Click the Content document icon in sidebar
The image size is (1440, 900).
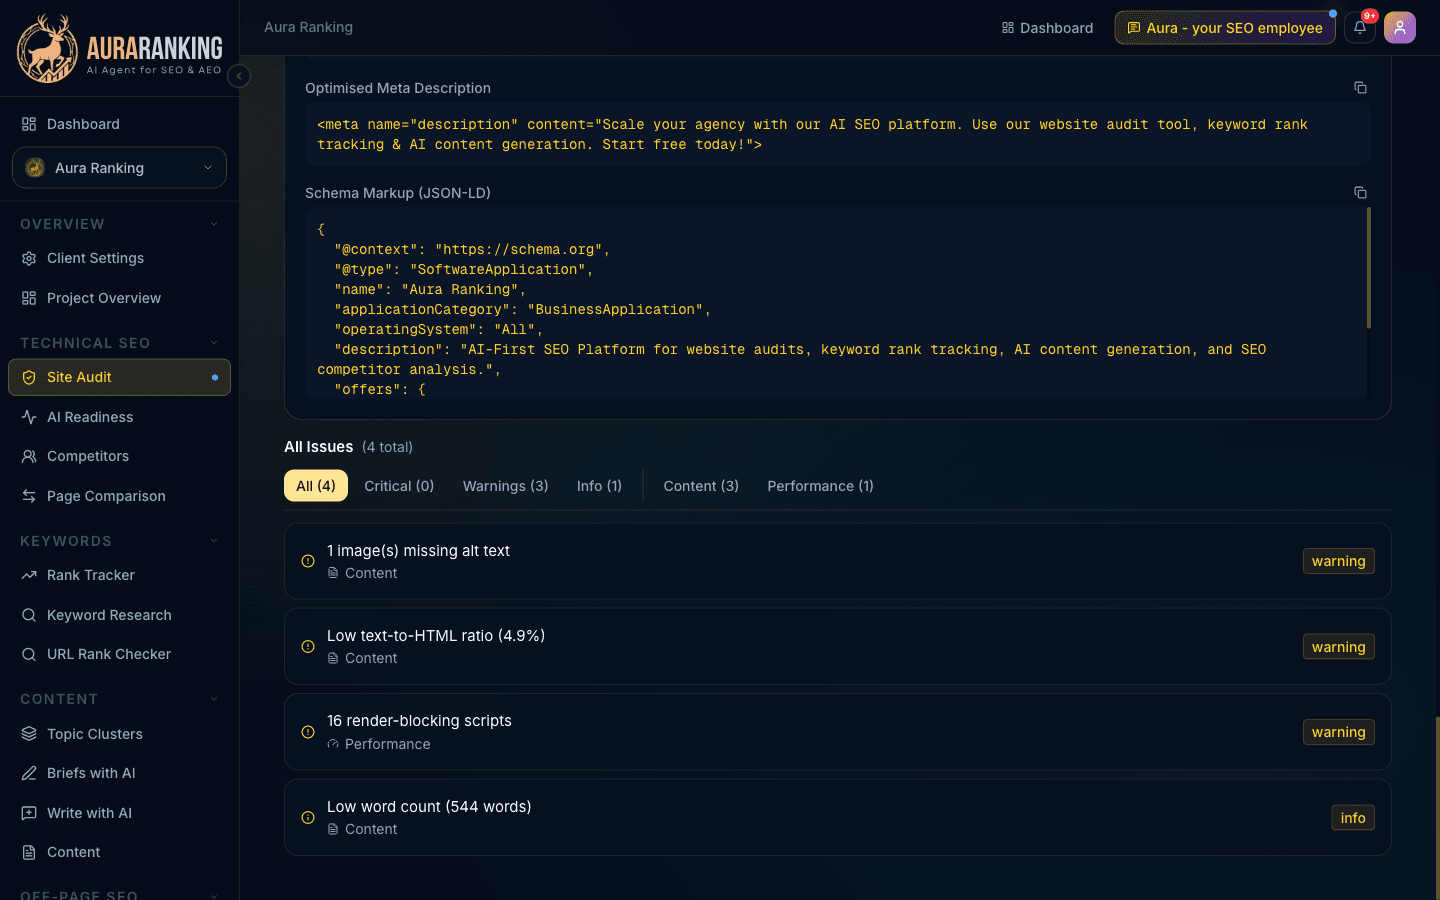coord(29,852)
